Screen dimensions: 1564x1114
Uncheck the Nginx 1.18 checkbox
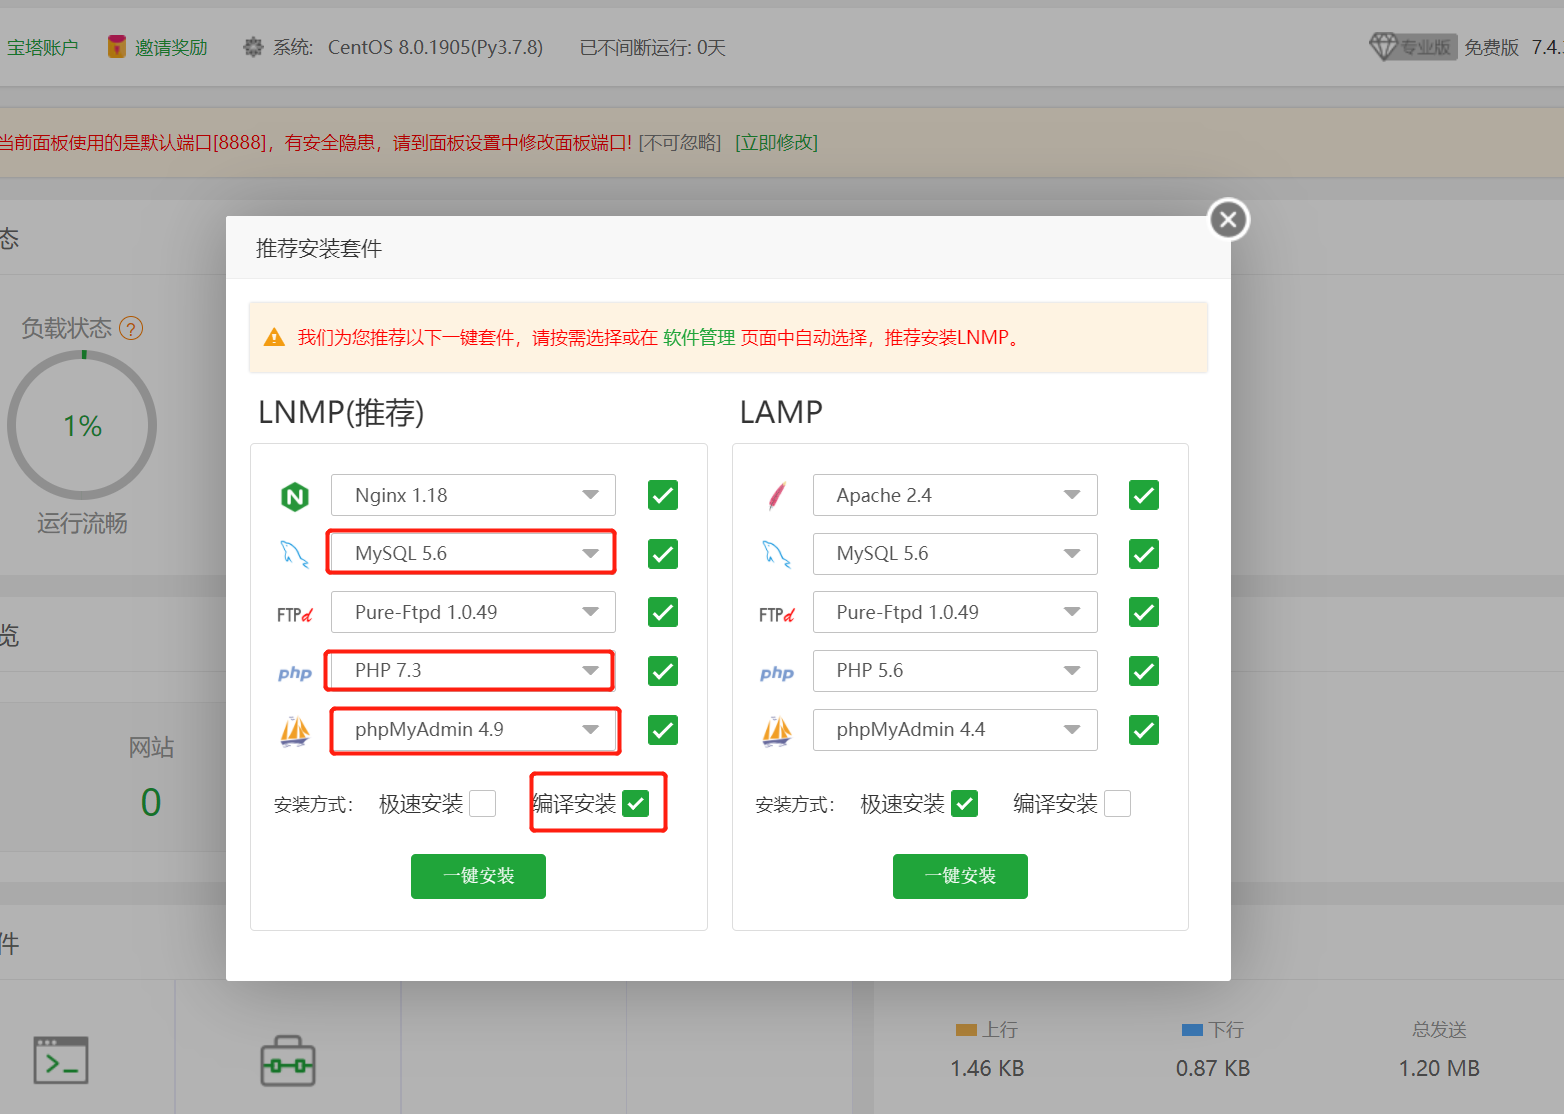pos(663,495)
